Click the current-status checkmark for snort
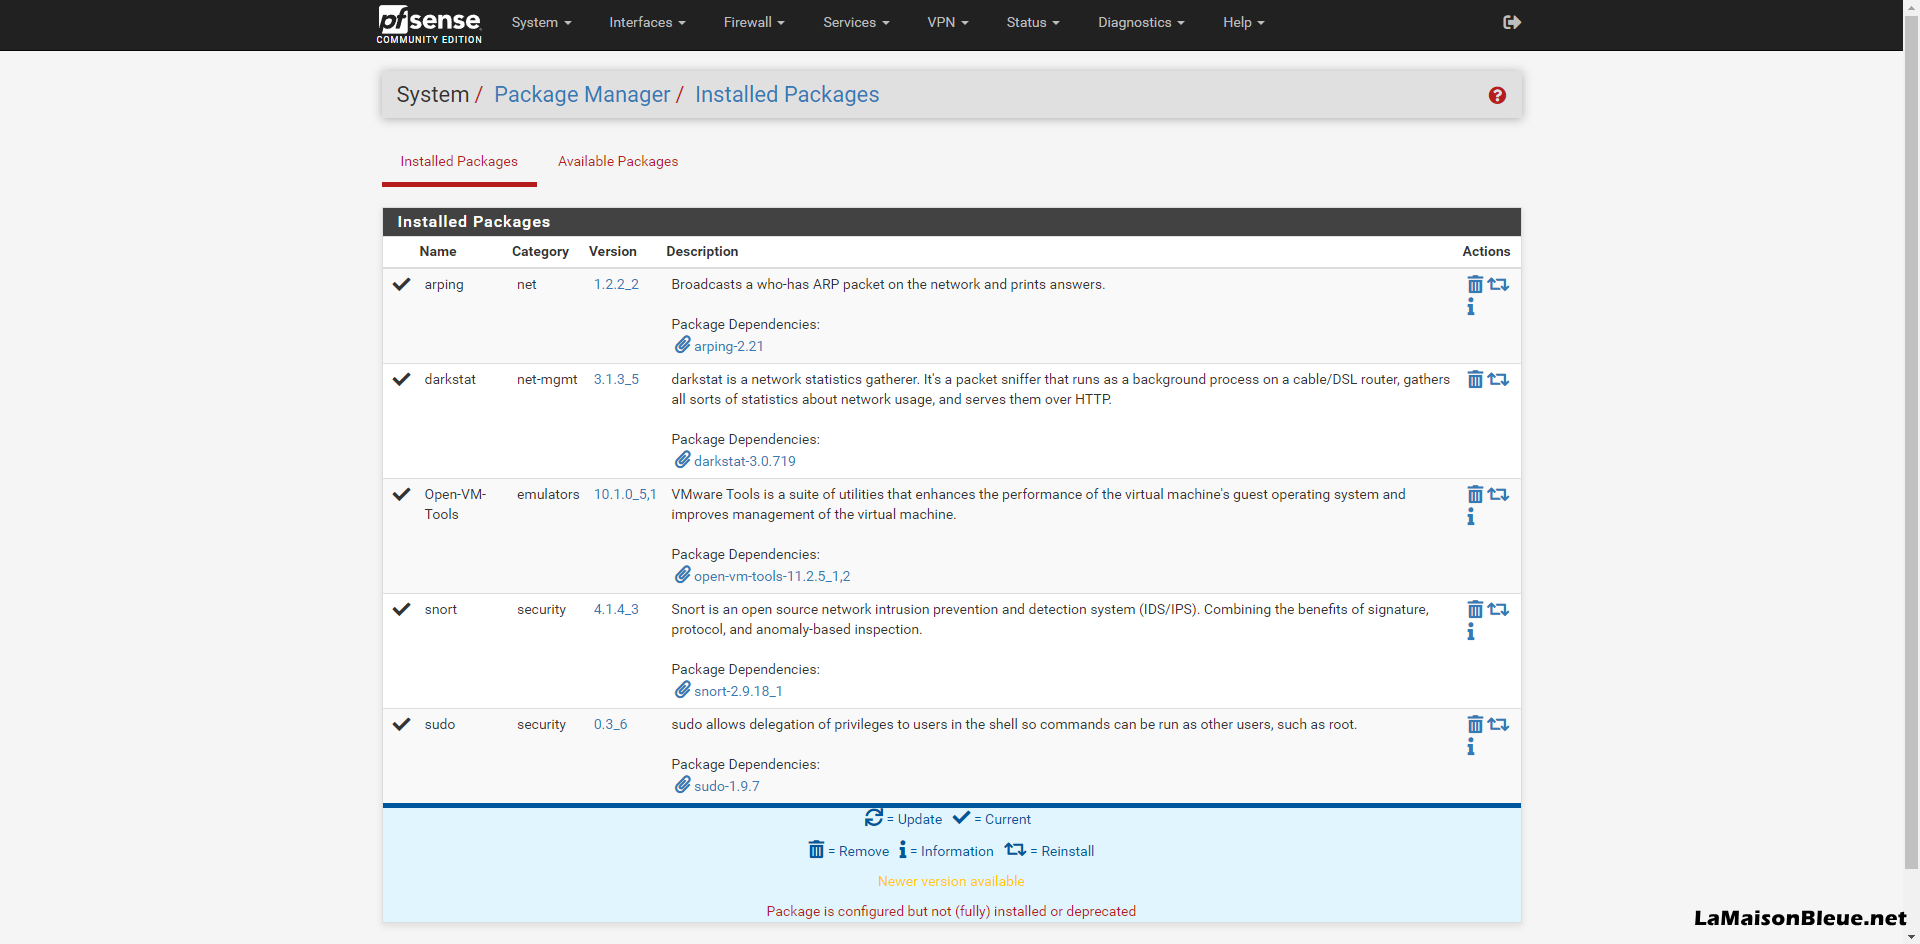 point(402,610)
